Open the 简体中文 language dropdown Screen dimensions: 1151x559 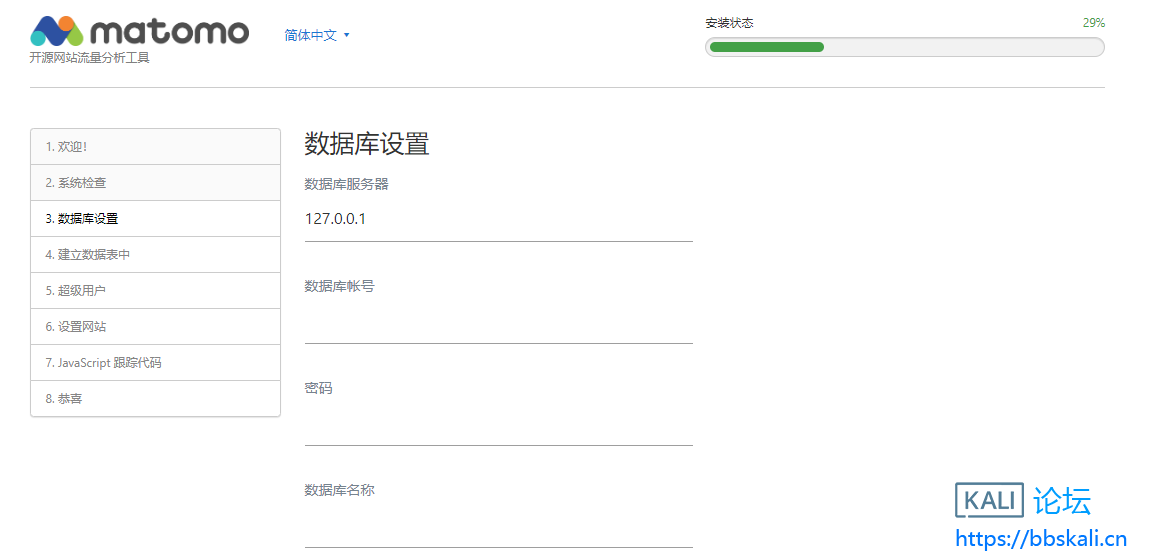tap(311, 35)
